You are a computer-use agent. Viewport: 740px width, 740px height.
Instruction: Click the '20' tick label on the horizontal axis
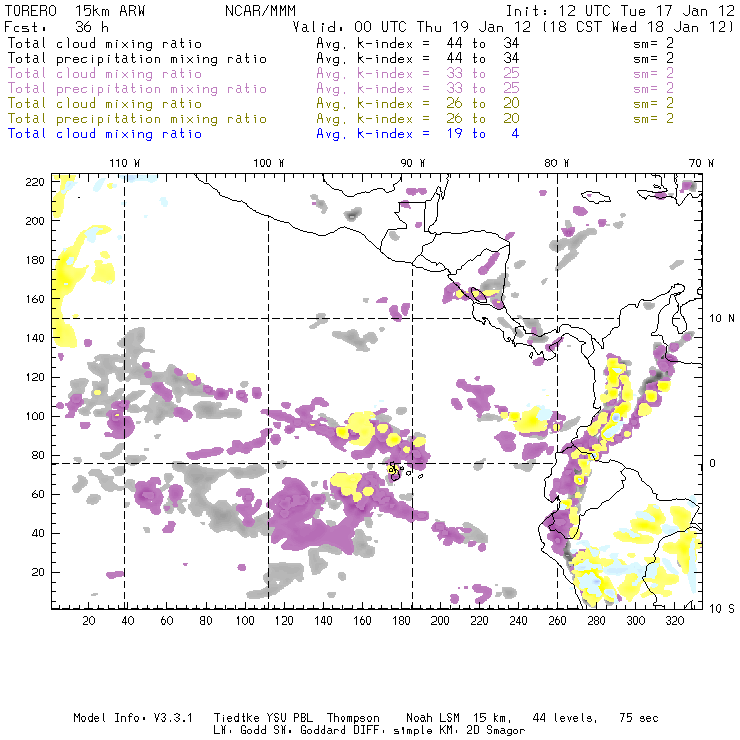(89, 621)
